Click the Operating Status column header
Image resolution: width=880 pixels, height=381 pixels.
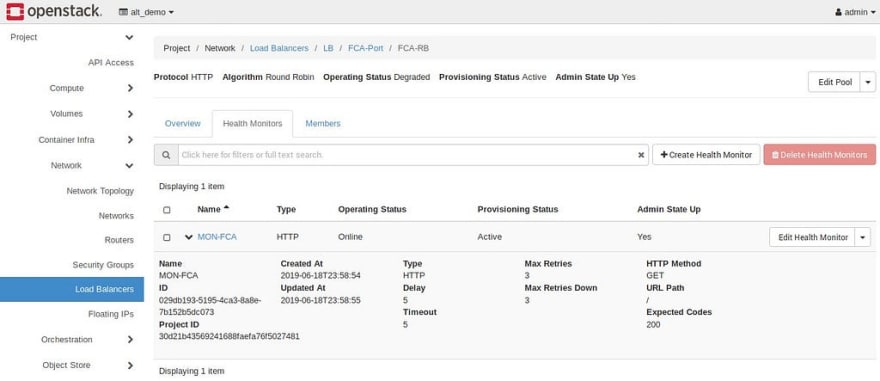pyautogui.click(x=372, y=209)
